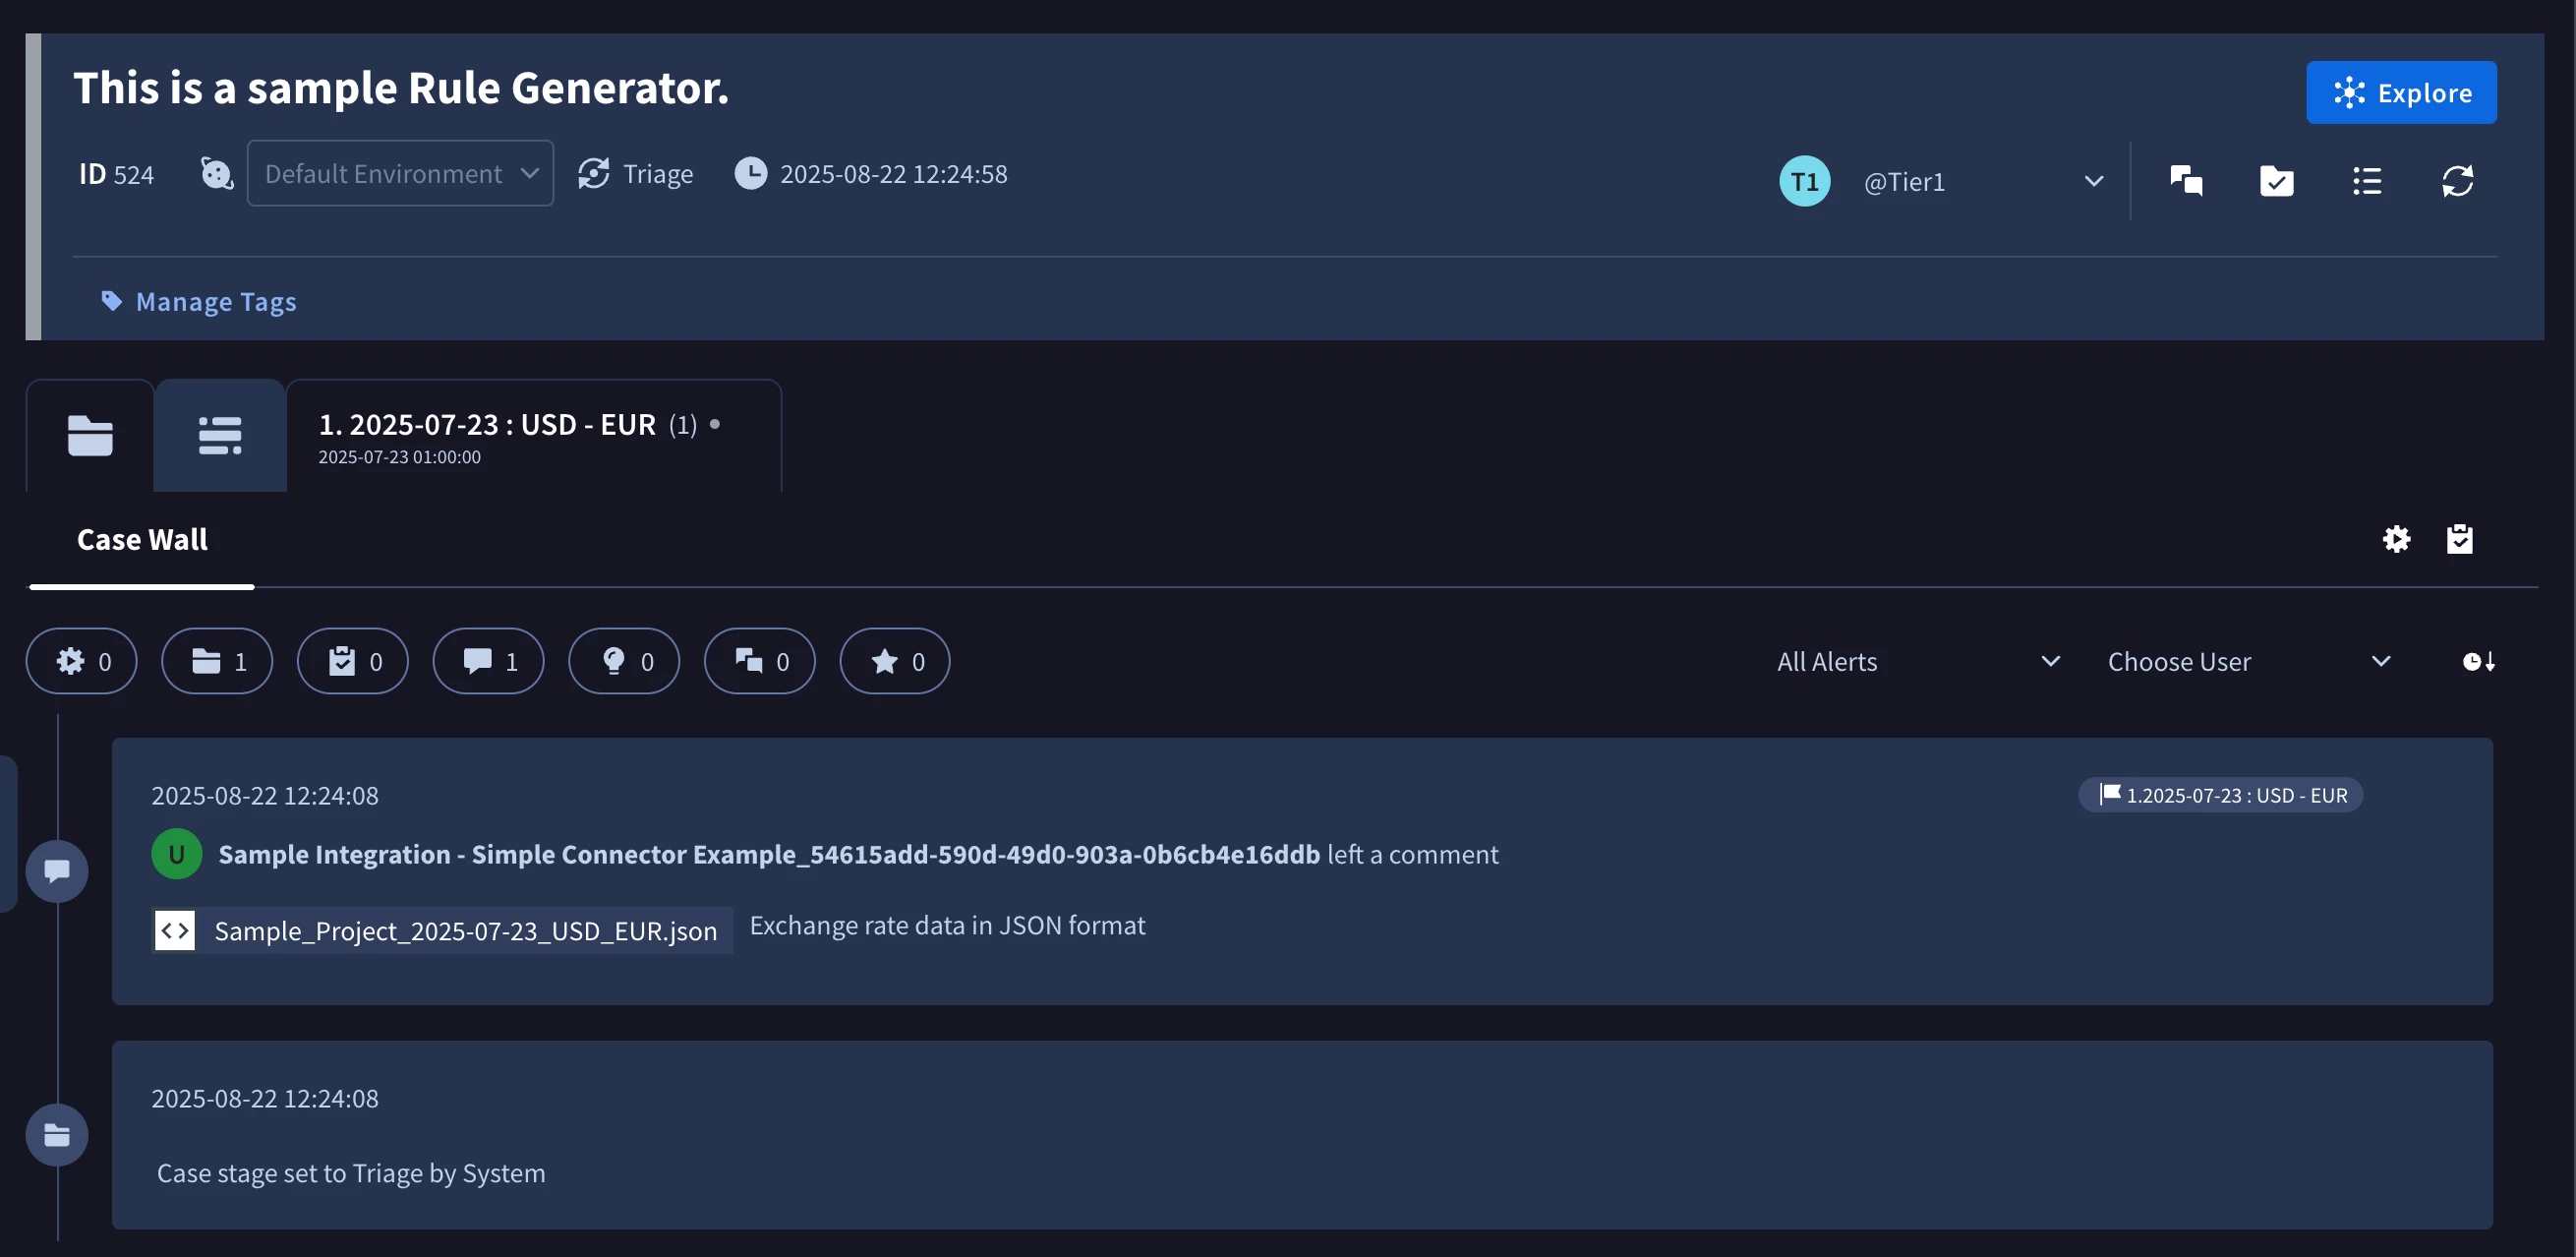Click the 'Exchange rate data in JSON format' text
This screenshot has width=2576, height=1257.
947,925
